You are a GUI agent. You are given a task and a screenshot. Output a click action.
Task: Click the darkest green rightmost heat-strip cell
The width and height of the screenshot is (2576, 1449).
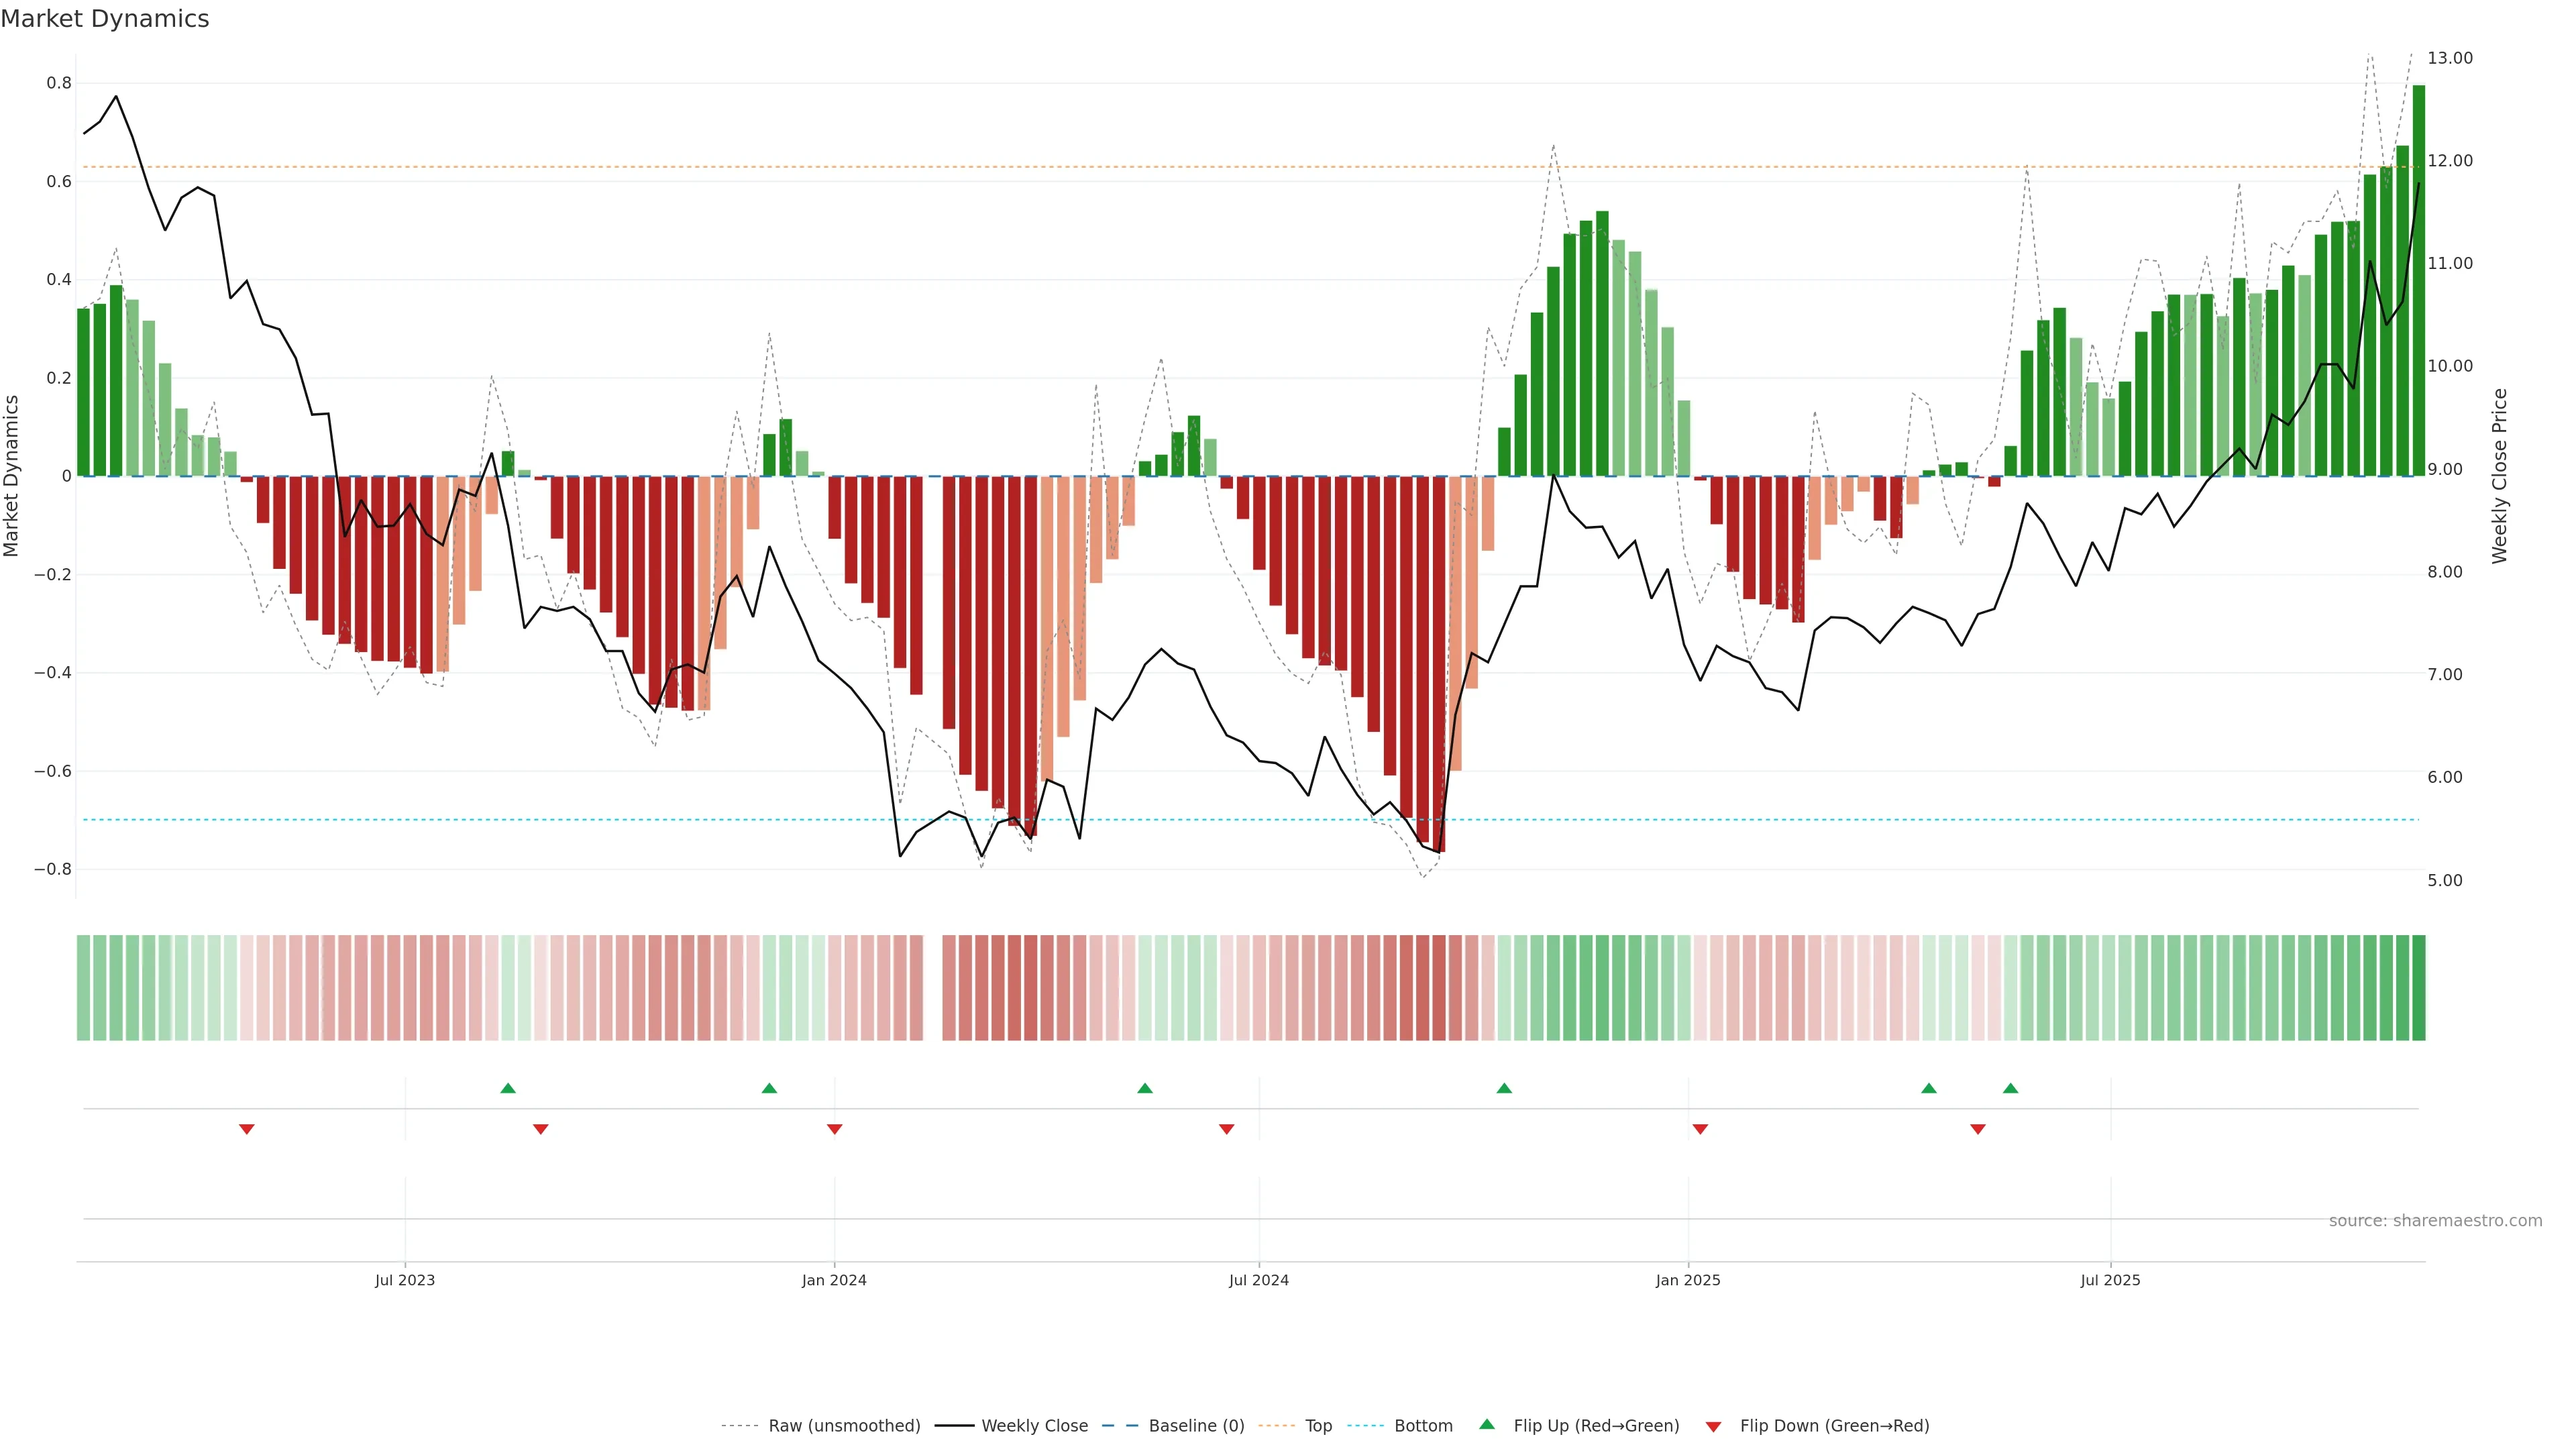(x=2418, y=987)
